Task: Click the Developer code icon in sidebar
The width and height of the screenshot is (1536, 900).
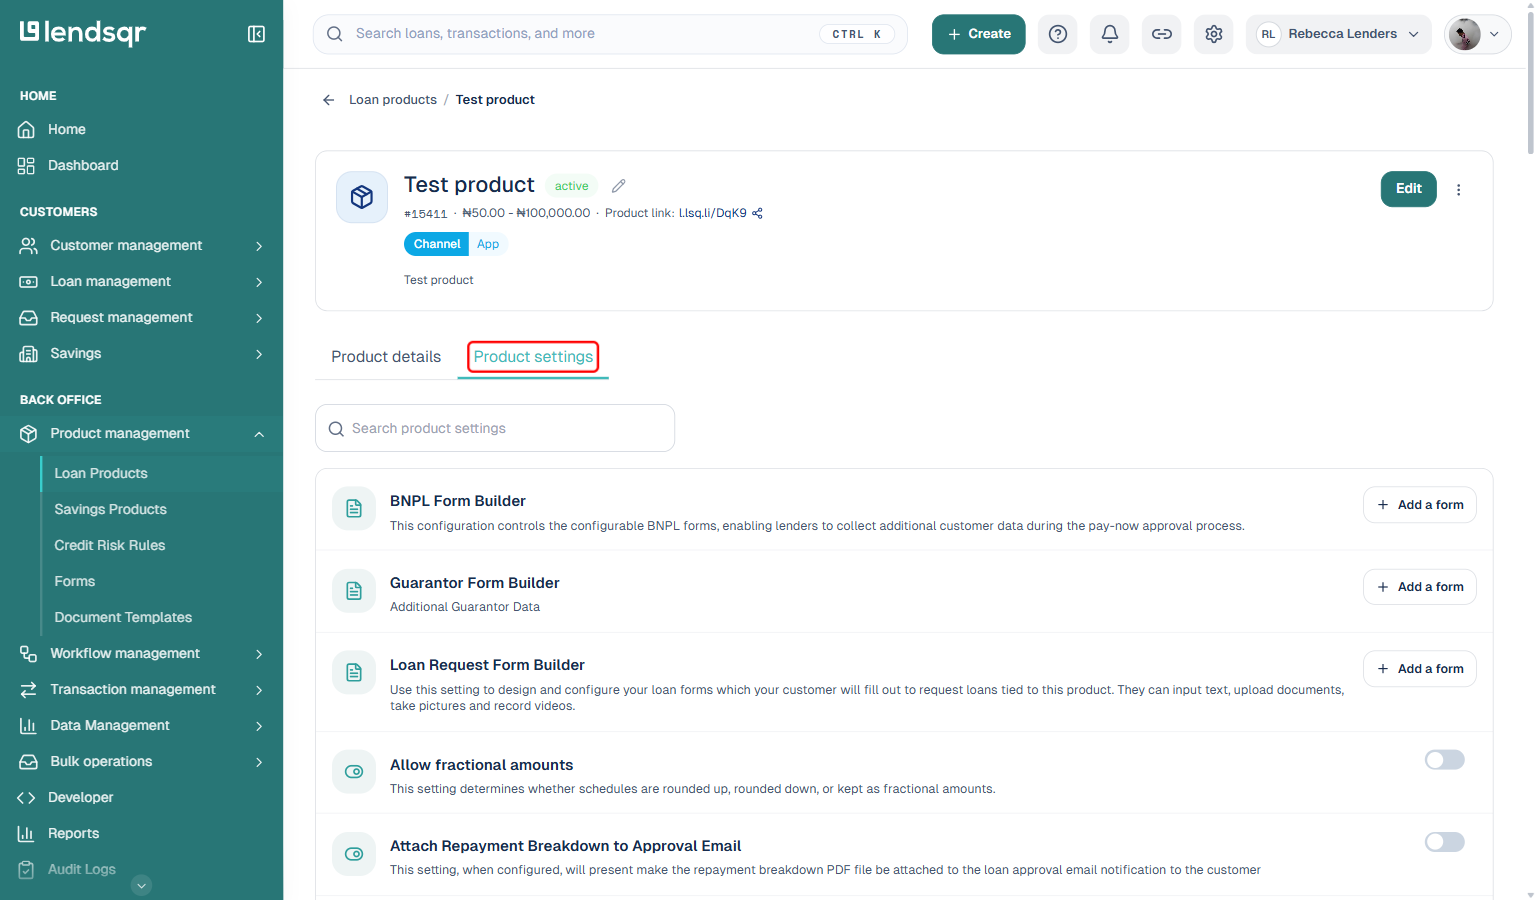Action: pos(27,798)
